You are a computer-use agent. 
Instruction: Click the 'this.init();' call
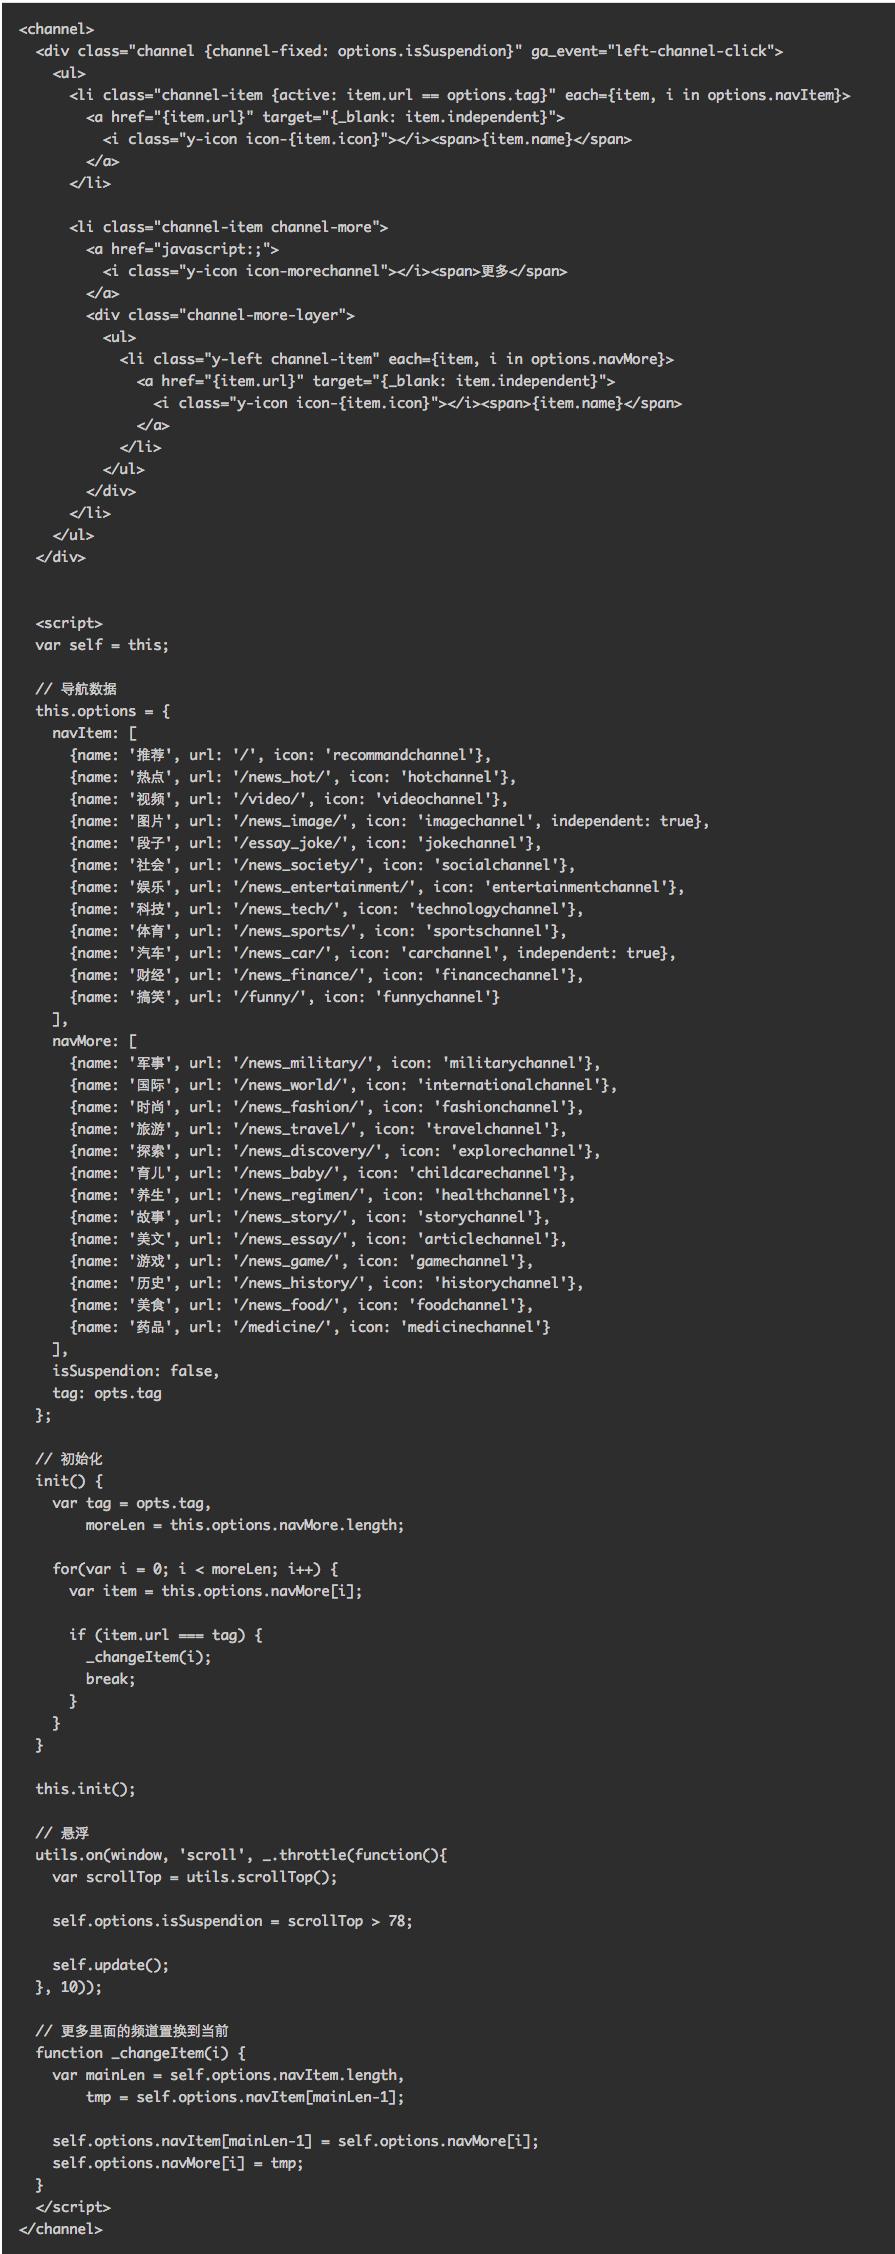pyautogui.click(x=85, y=1789)
